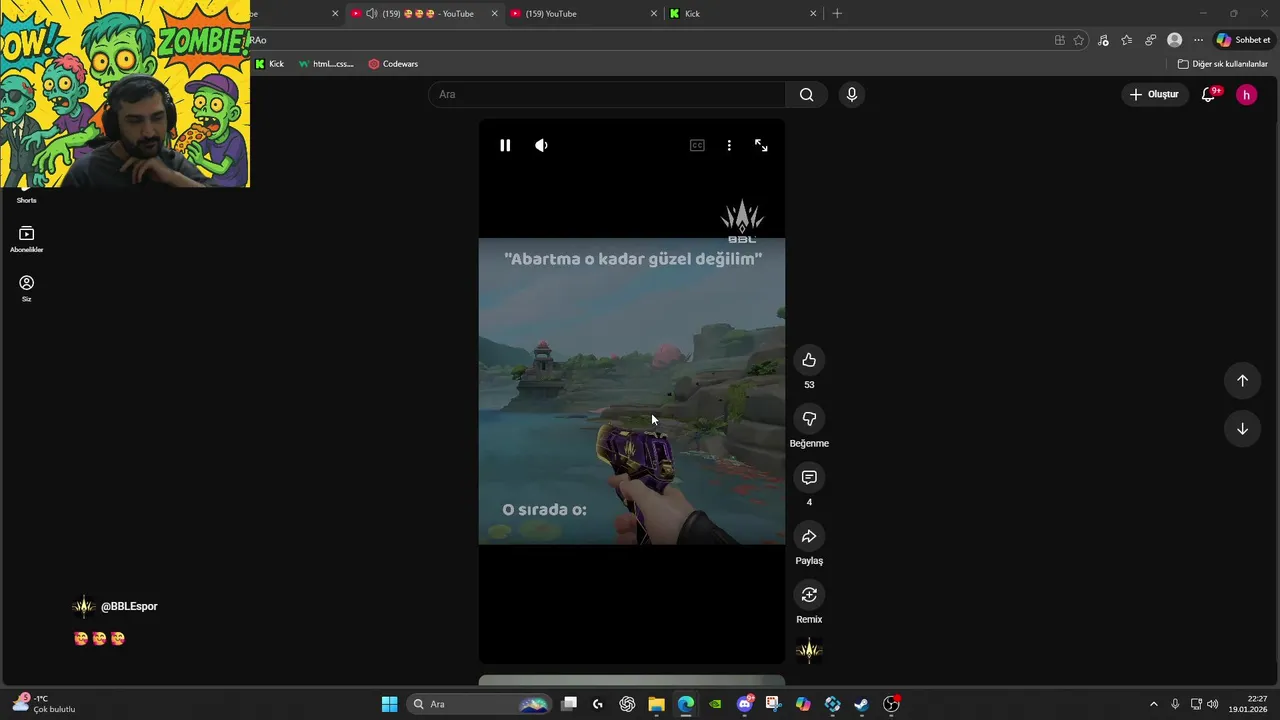The width and height of the screenshot is (1280, 720).
Task: Open the Edge toolbar icon with chat bubbles
Action: click(1151, 40)
